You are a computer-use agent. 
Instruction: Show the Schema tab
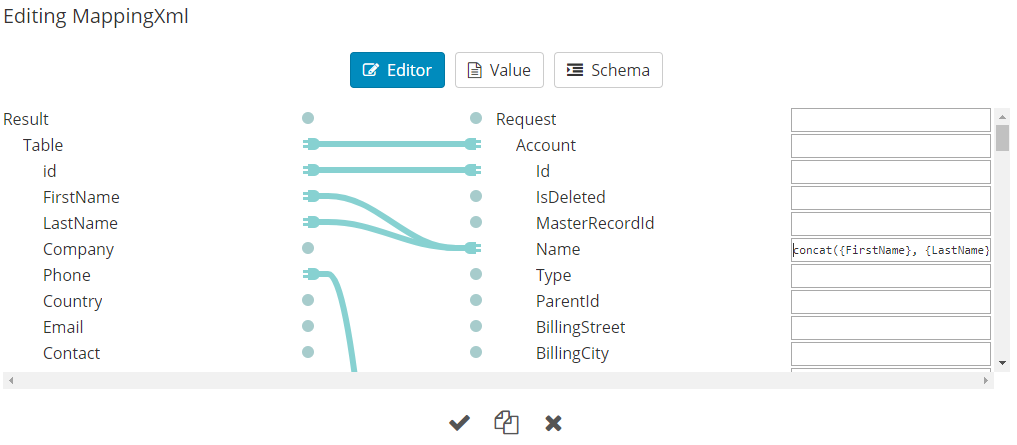pyautogui.click(x=608, y=70)
